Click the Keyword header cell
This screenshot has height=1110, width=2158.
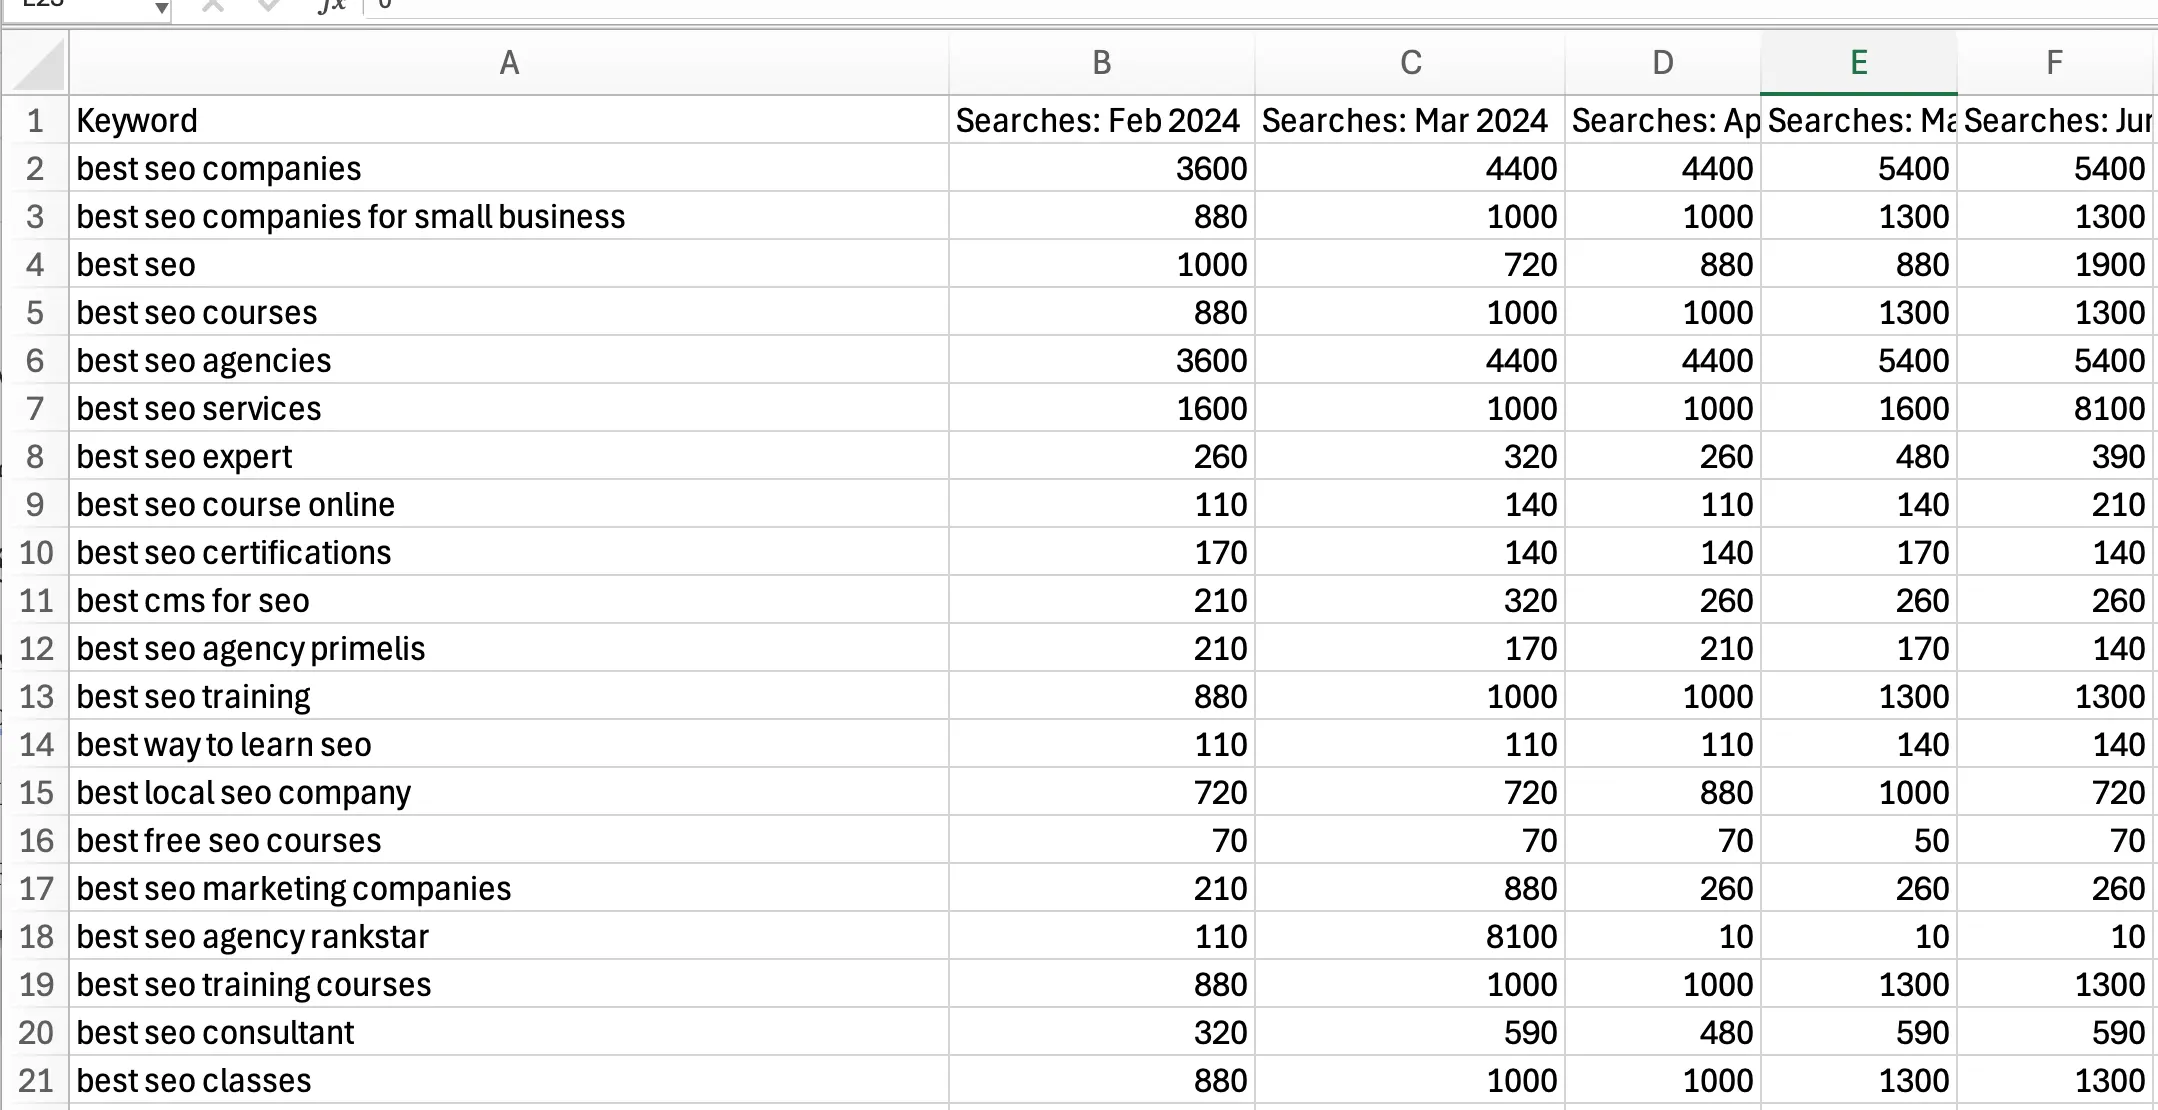coord(509,121)
